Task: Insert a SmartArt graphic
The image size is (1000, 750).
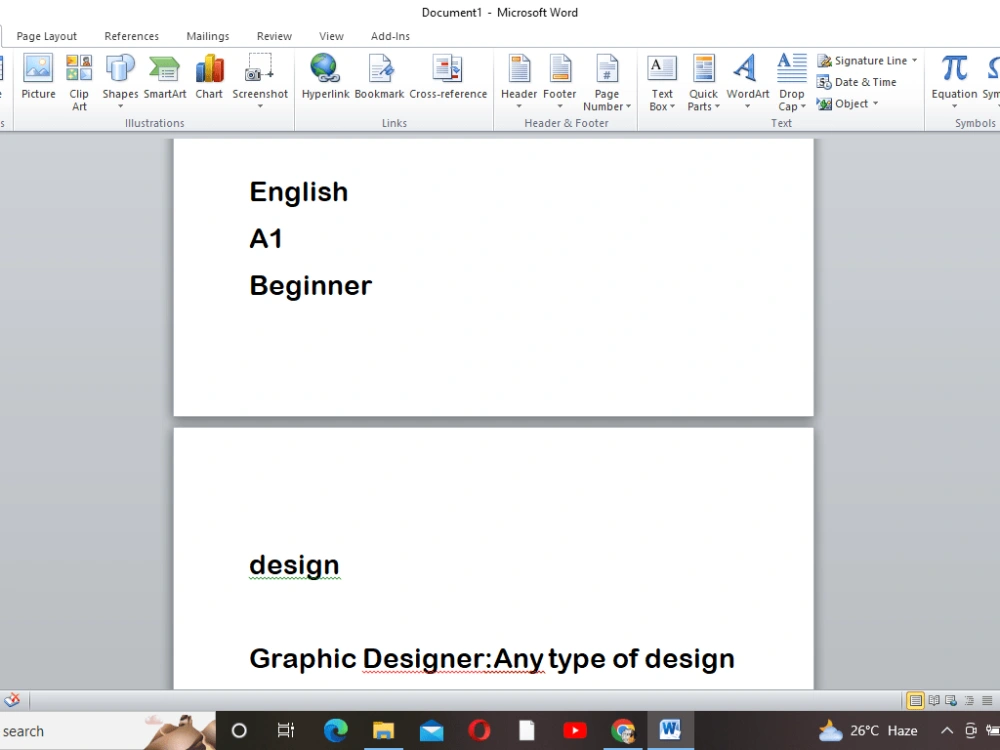Action: click(x=165, y=77)
